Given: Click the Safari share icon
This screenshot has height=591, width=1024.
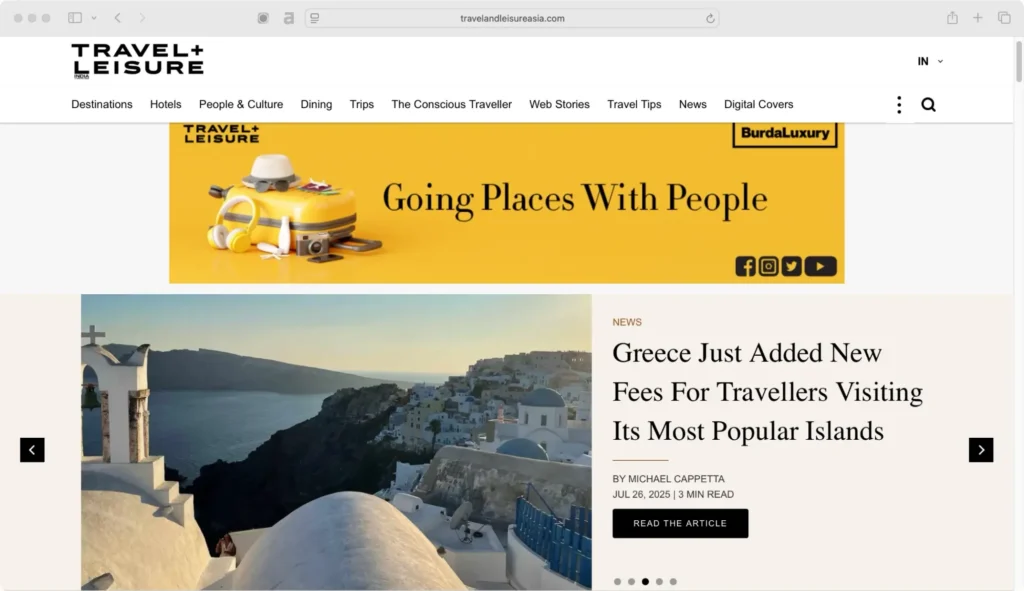Looking at the screenshot, I should pyautogui.click(x=952, y=18).
